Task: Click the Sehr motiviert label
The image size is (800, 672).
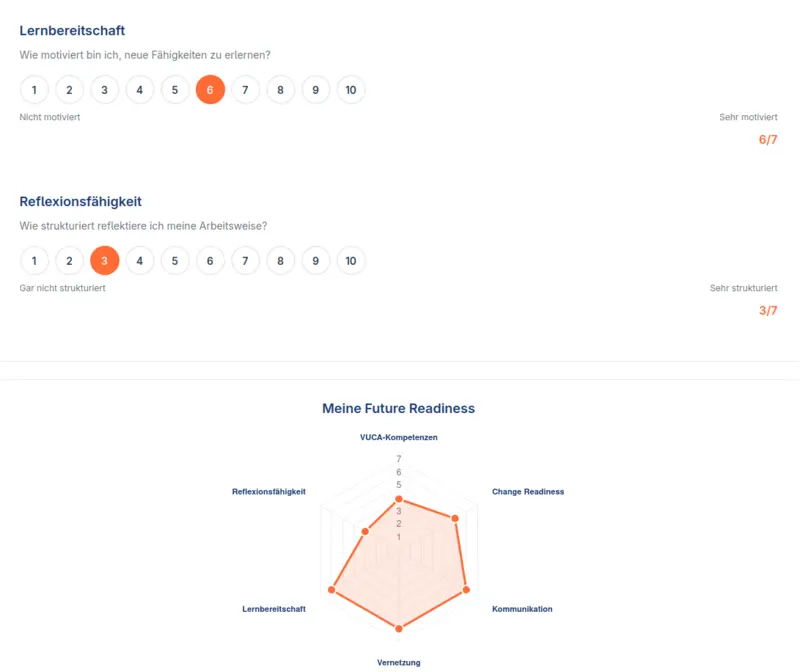Action: (x=747, y=117)
